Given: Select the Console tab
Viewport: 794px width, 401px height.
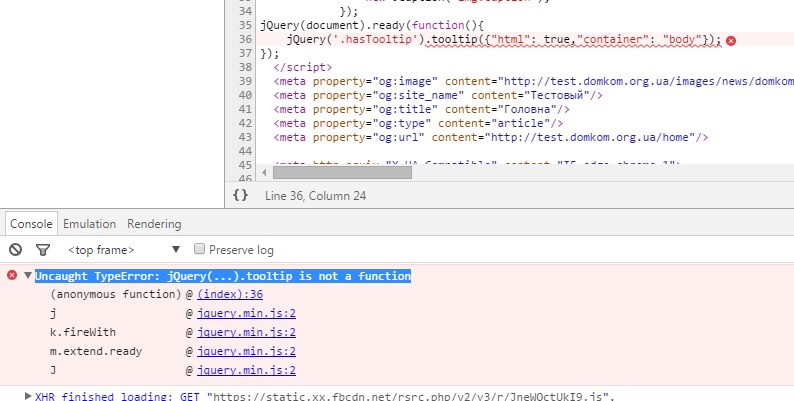Looking at the screenshot, I should pos(30,224).
